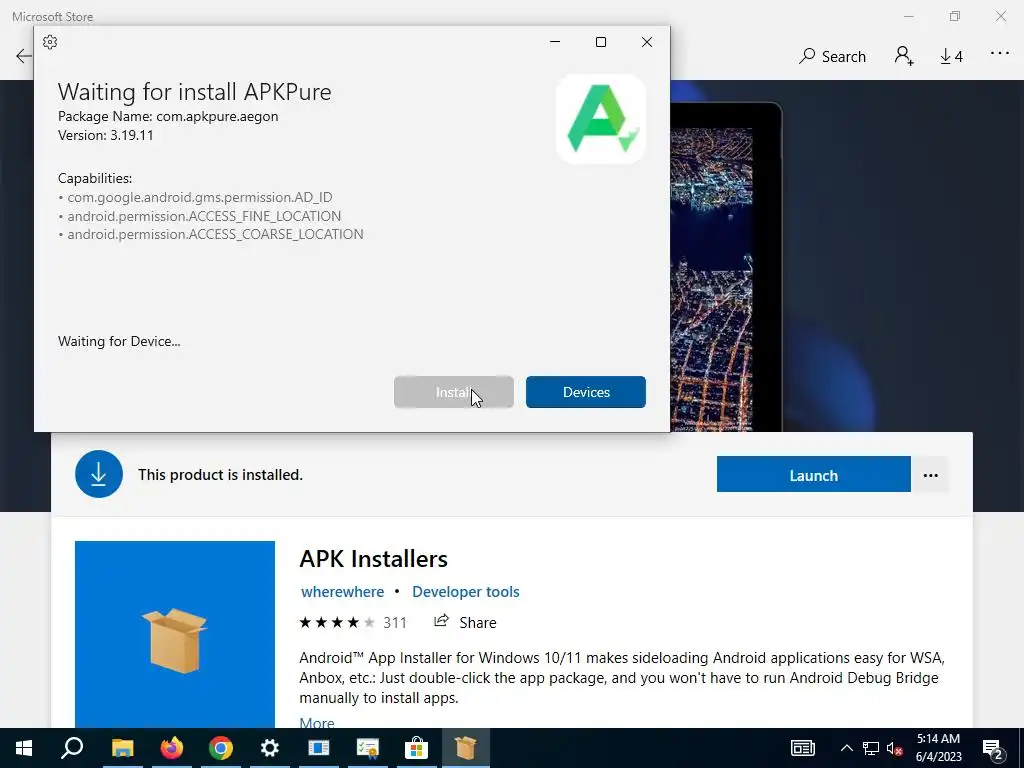
Task: Open news widget icon in tray
Action: point(803,748)
